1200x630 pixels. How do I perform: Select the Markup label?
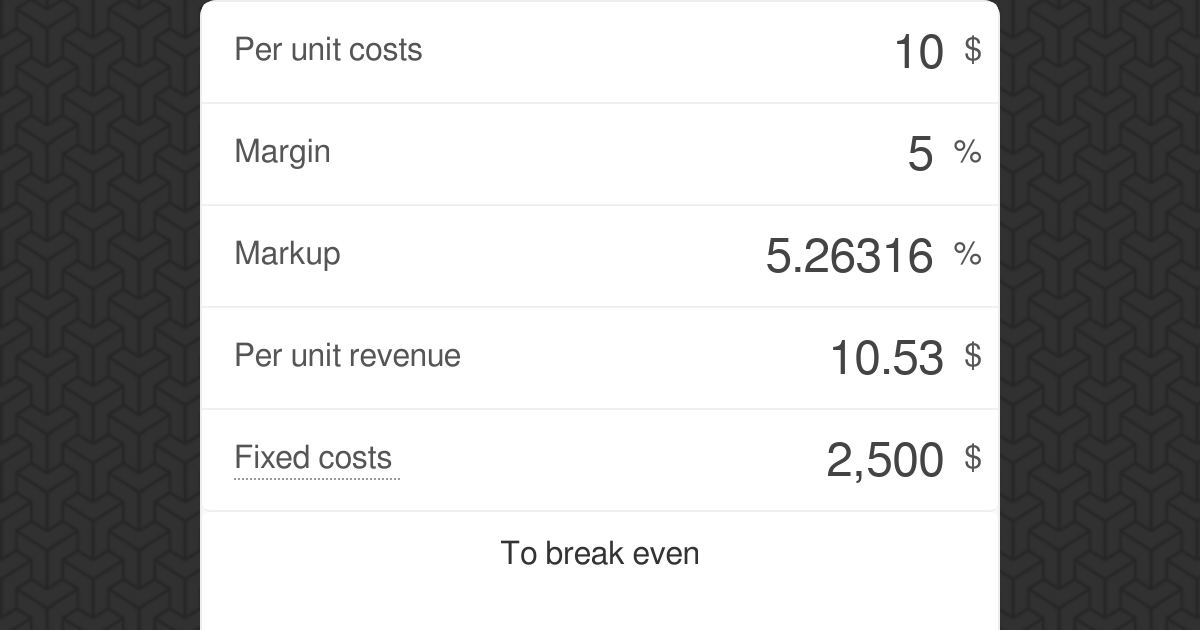tap(287, 253)
